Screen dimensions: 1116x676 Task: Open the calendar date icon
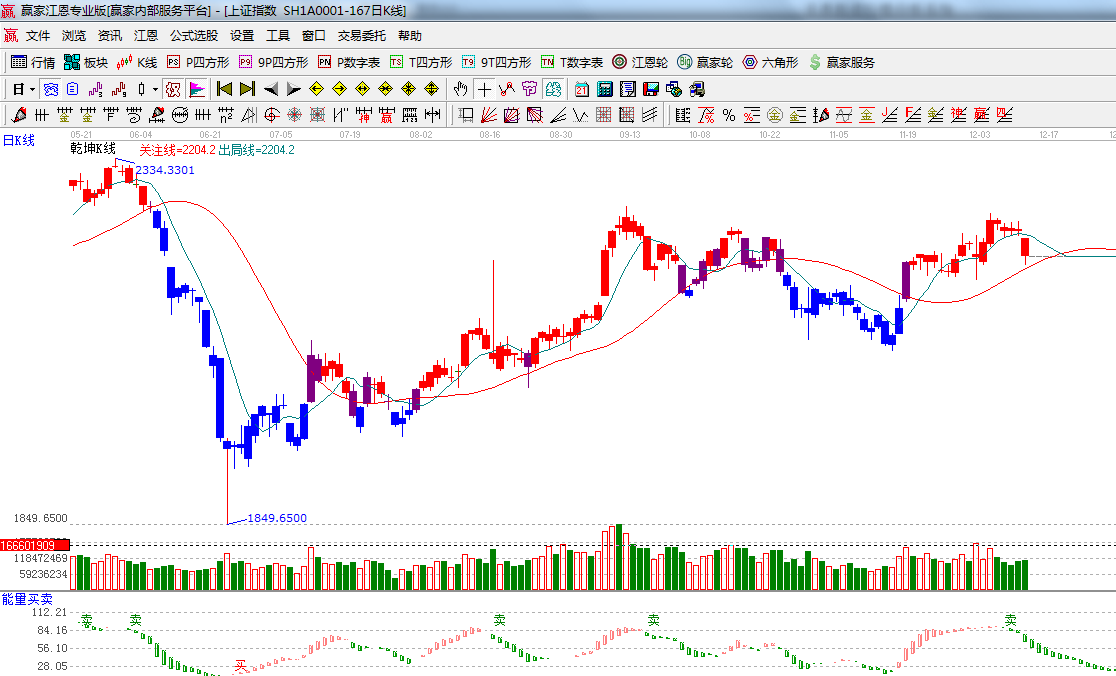(581, 88)
